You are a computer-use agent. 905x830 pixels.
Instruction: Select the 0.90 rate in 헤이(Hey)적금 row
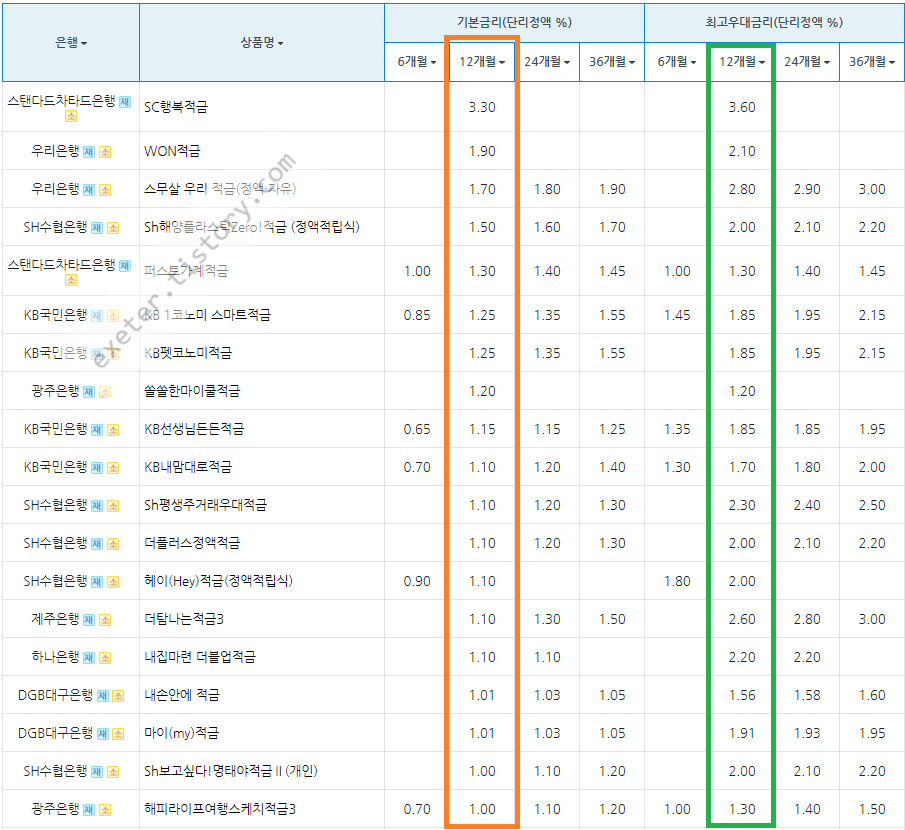417,581
